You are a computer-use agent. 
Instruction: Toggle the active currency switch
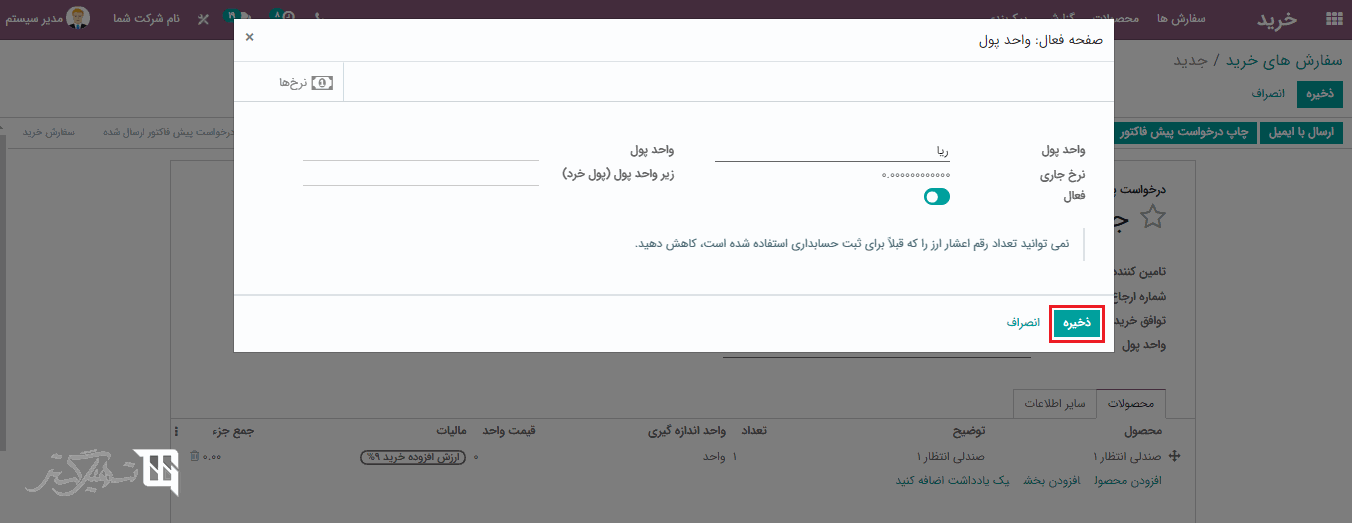click(936, 197)
